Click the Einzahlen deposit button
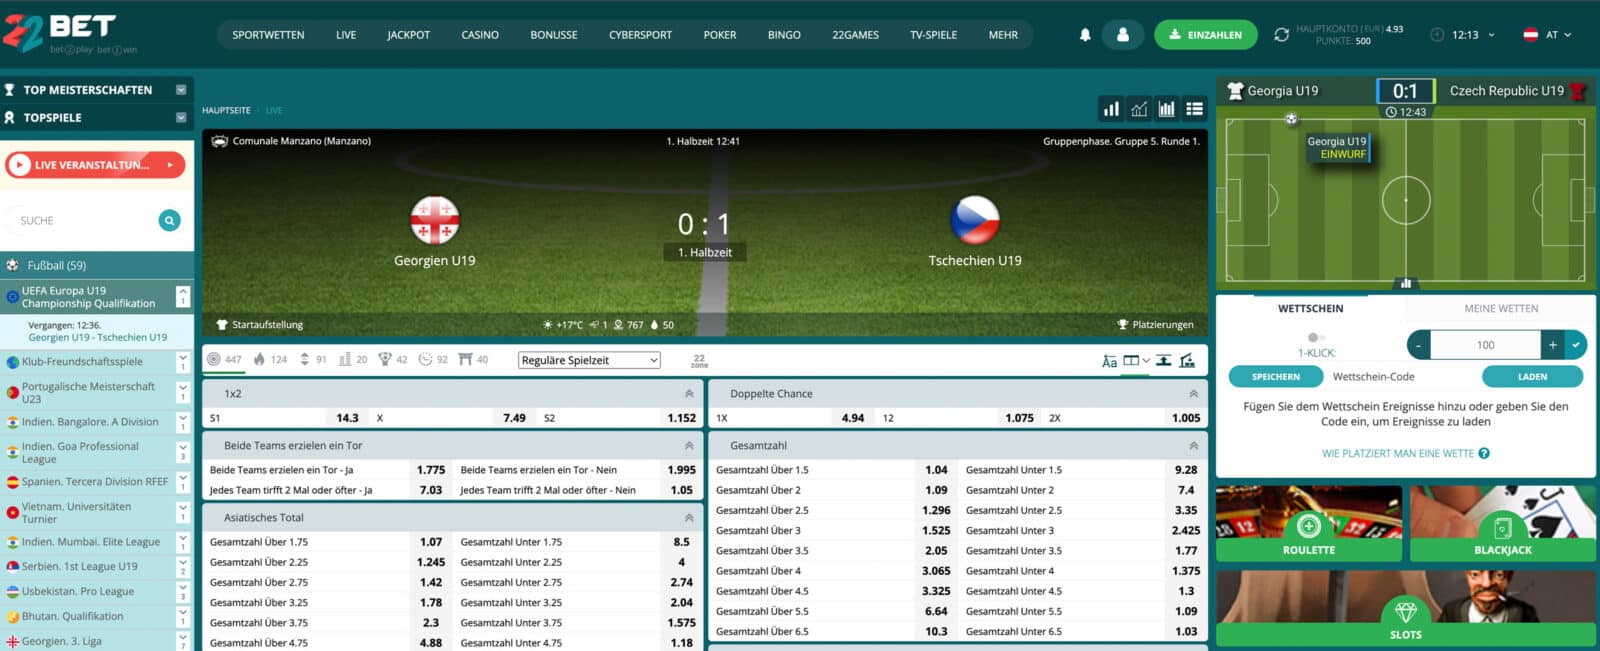Viewport: 1600px width, 651px height. click(x=1205, y=35)
